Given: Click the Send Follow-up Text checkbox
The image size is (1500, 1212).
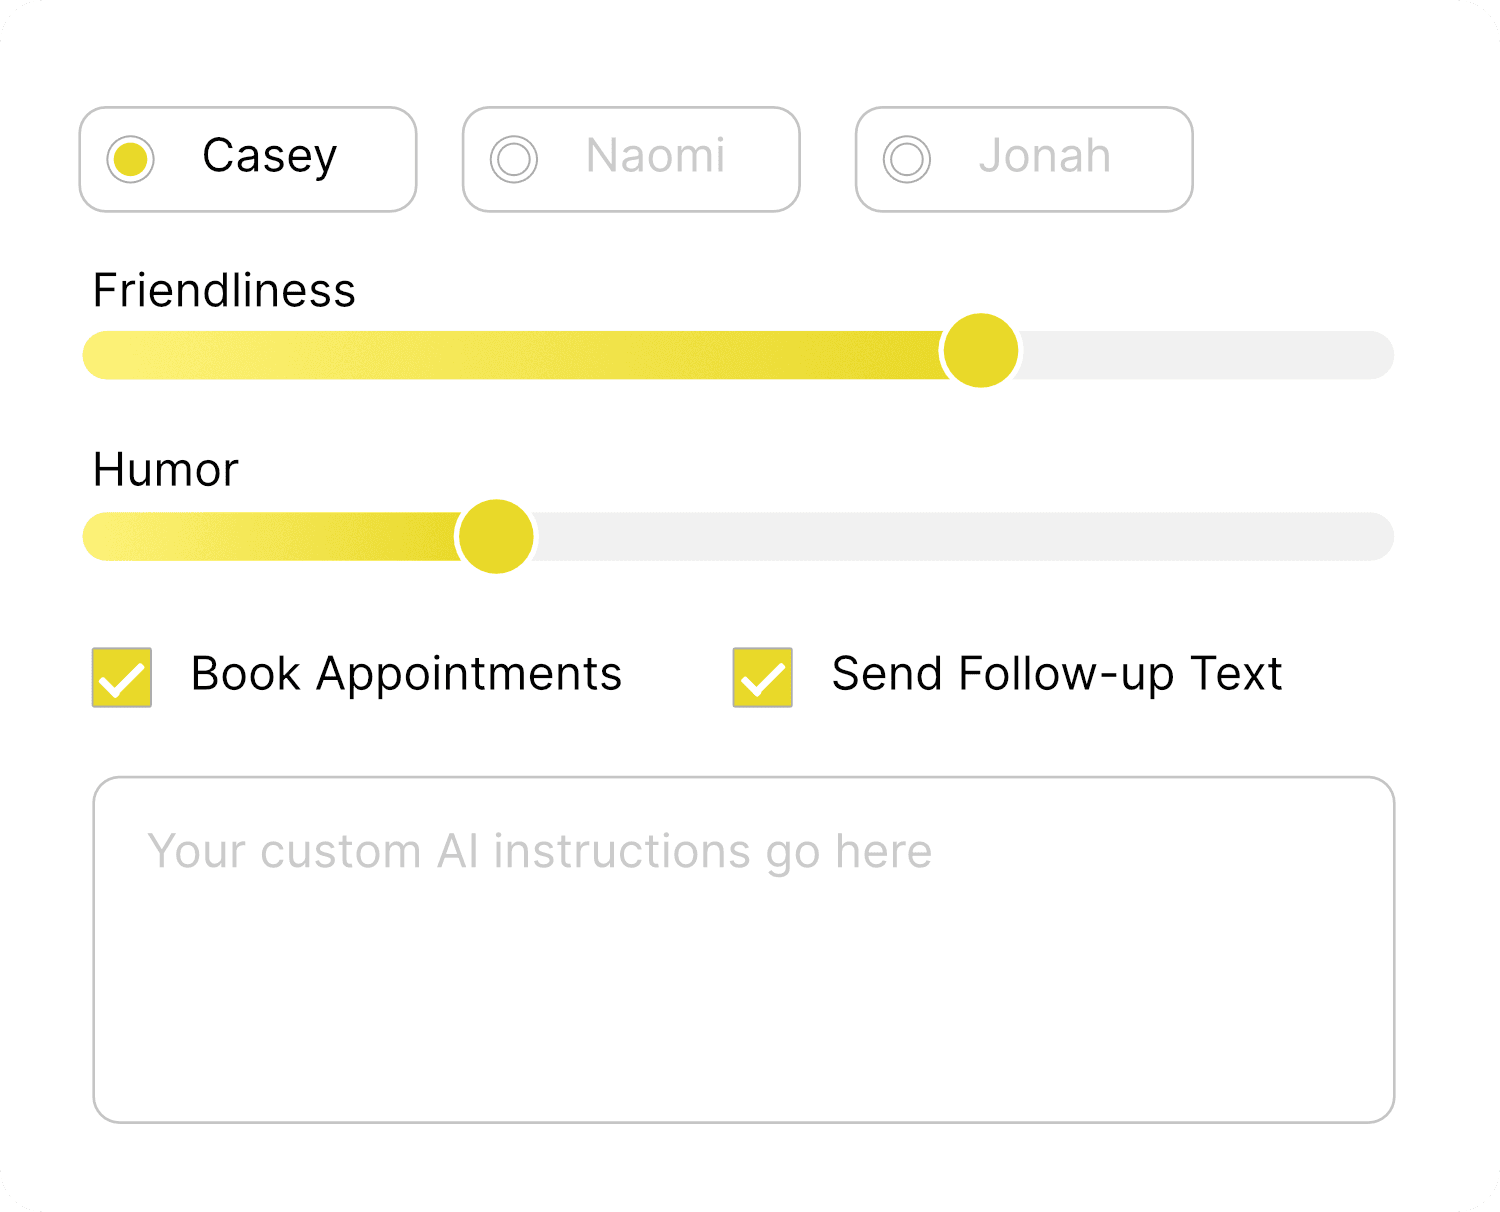Looking at the screenshot, I should pos(762,677).
